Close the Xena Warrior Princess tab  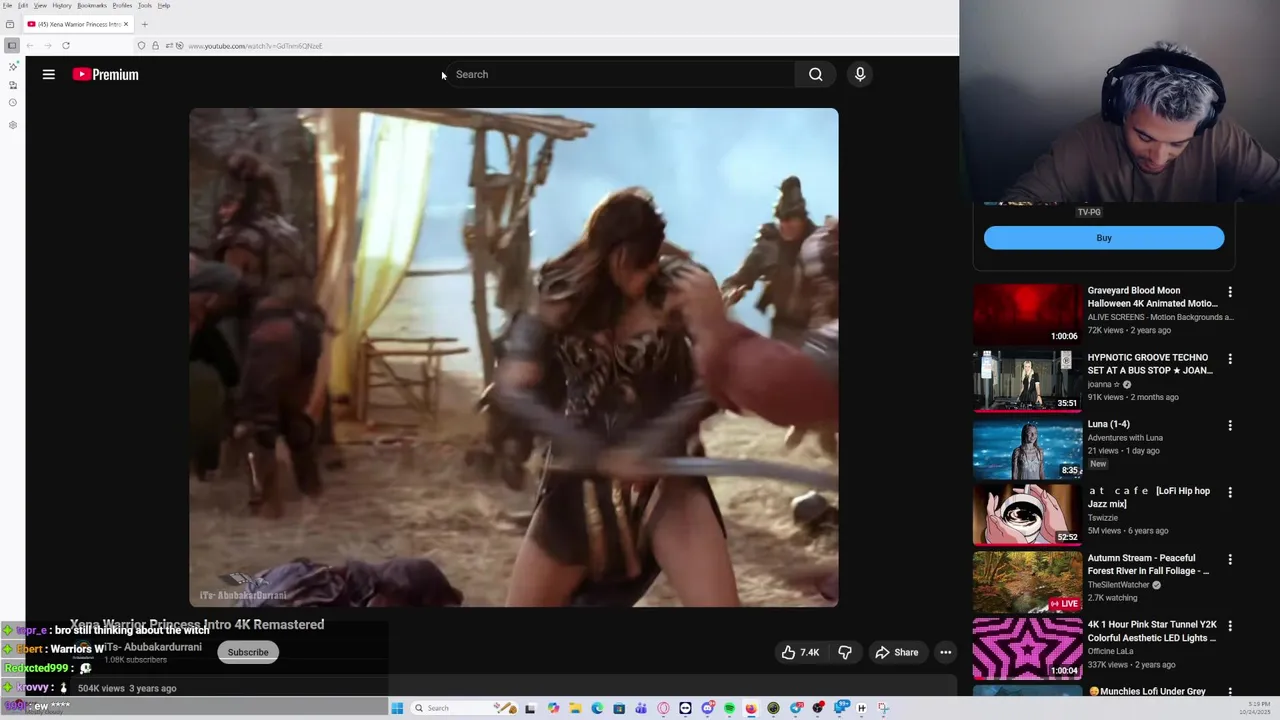tap(126, 24)
